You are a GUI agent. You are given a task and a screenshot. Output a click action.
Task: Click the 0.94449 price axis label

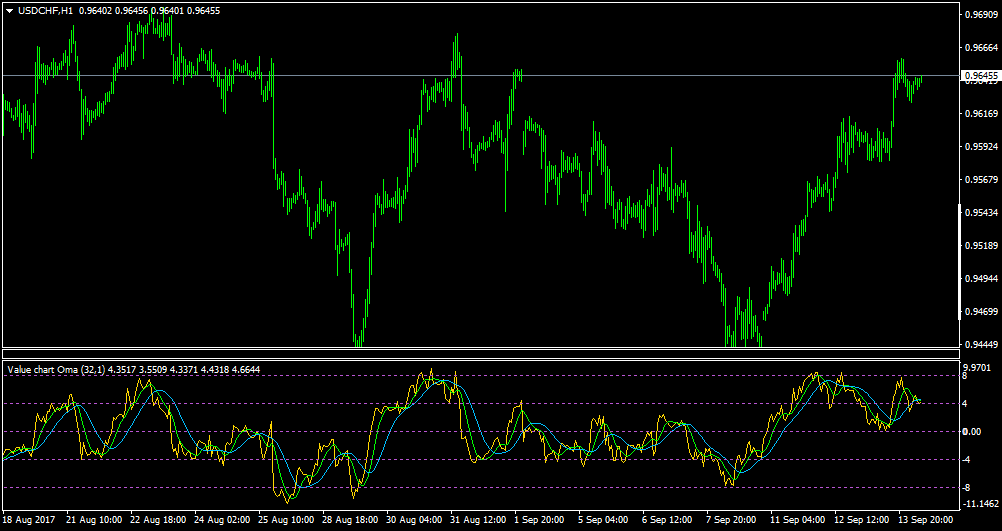[x=981, y=344]
